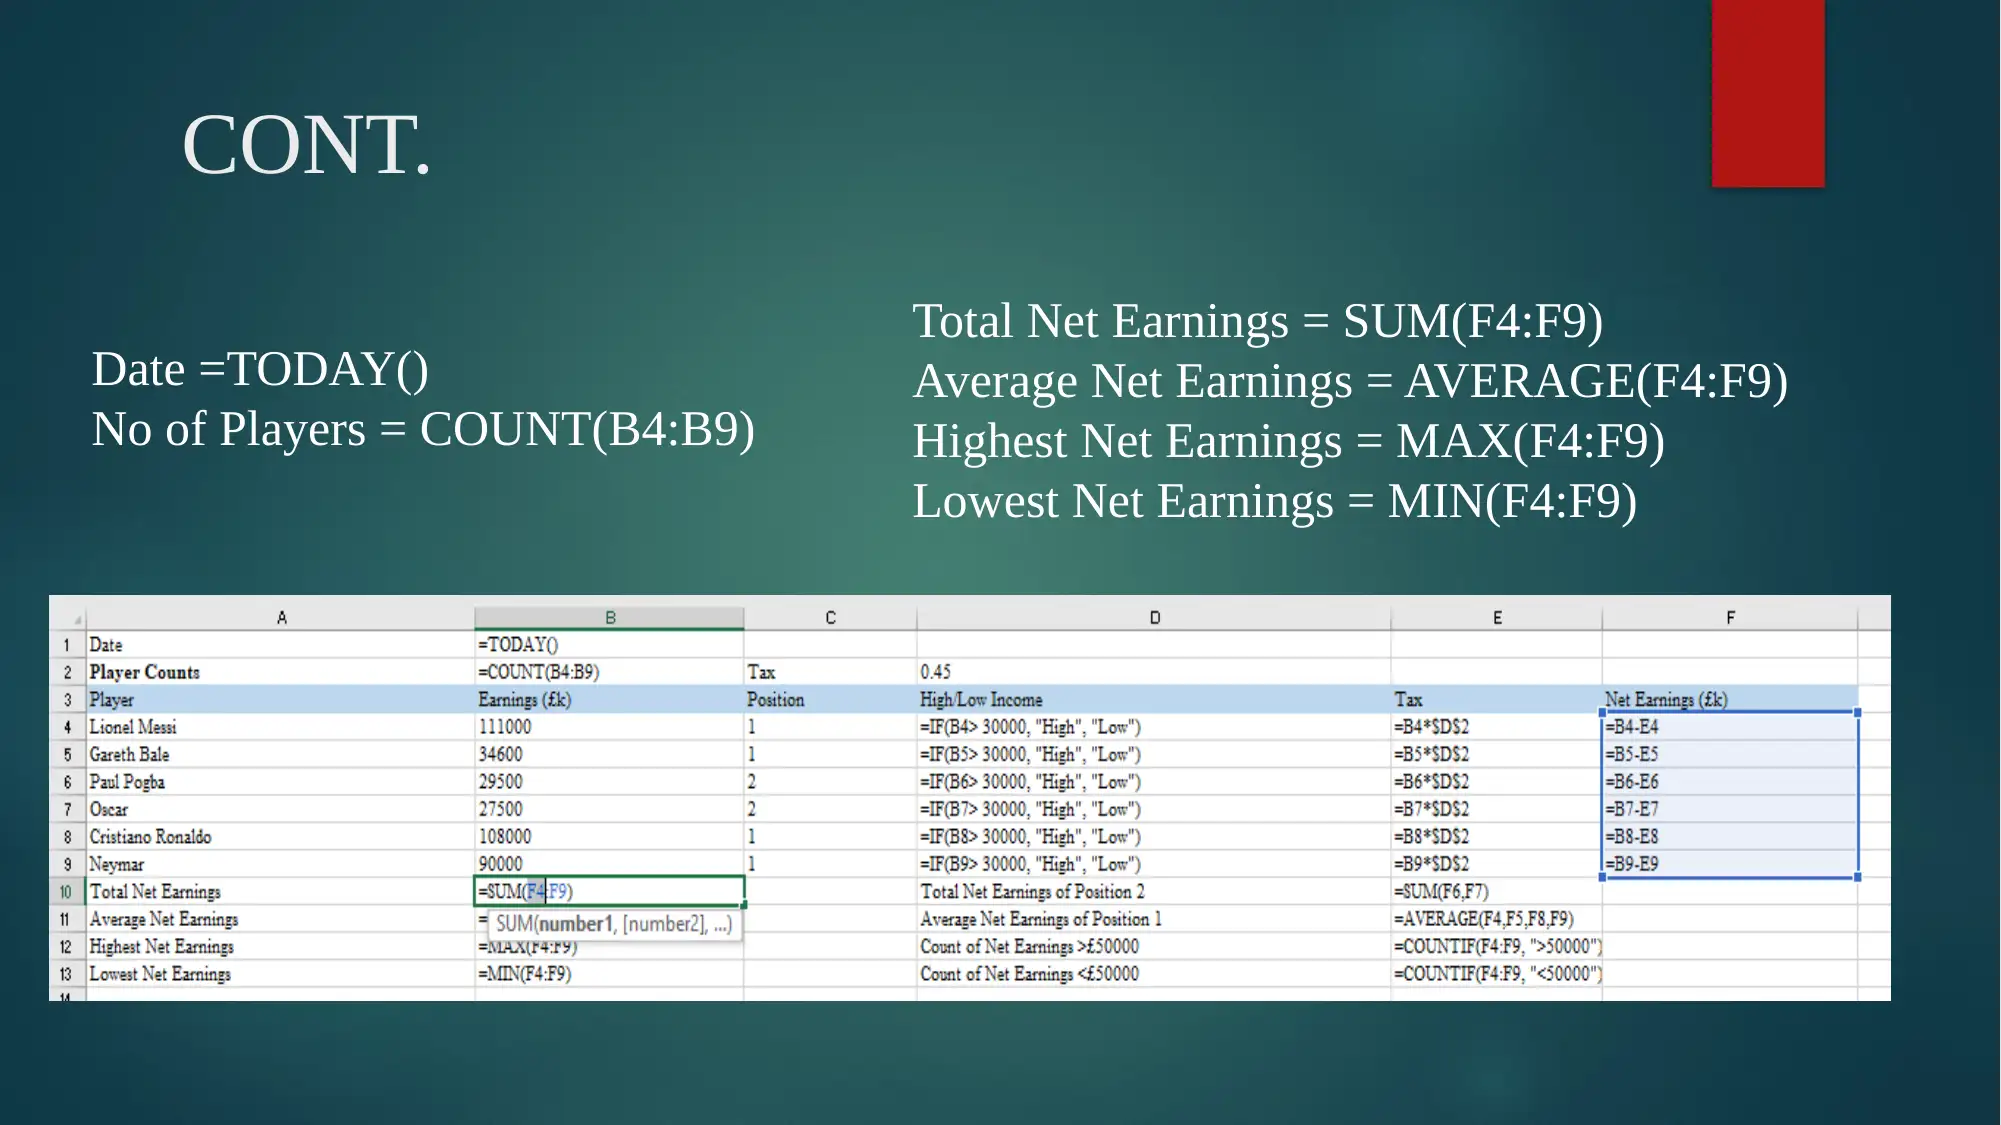Click cell with =COUNT(B4:B9)
2001x1125 pixels.
[x=609, y=672]
